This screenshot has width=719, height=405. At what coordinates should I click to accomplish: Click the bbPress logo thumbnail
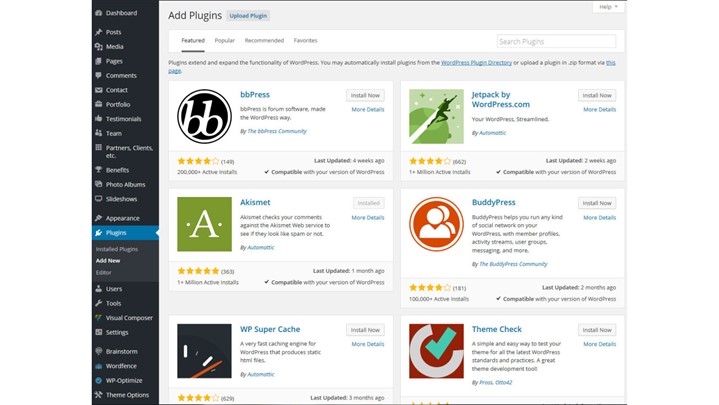(x=205, y=116)
